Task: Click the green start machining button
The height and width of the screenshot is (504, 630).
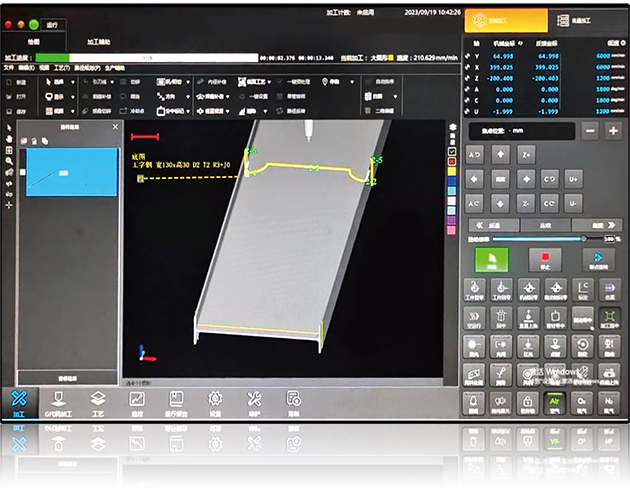Action: coord(490,260)
